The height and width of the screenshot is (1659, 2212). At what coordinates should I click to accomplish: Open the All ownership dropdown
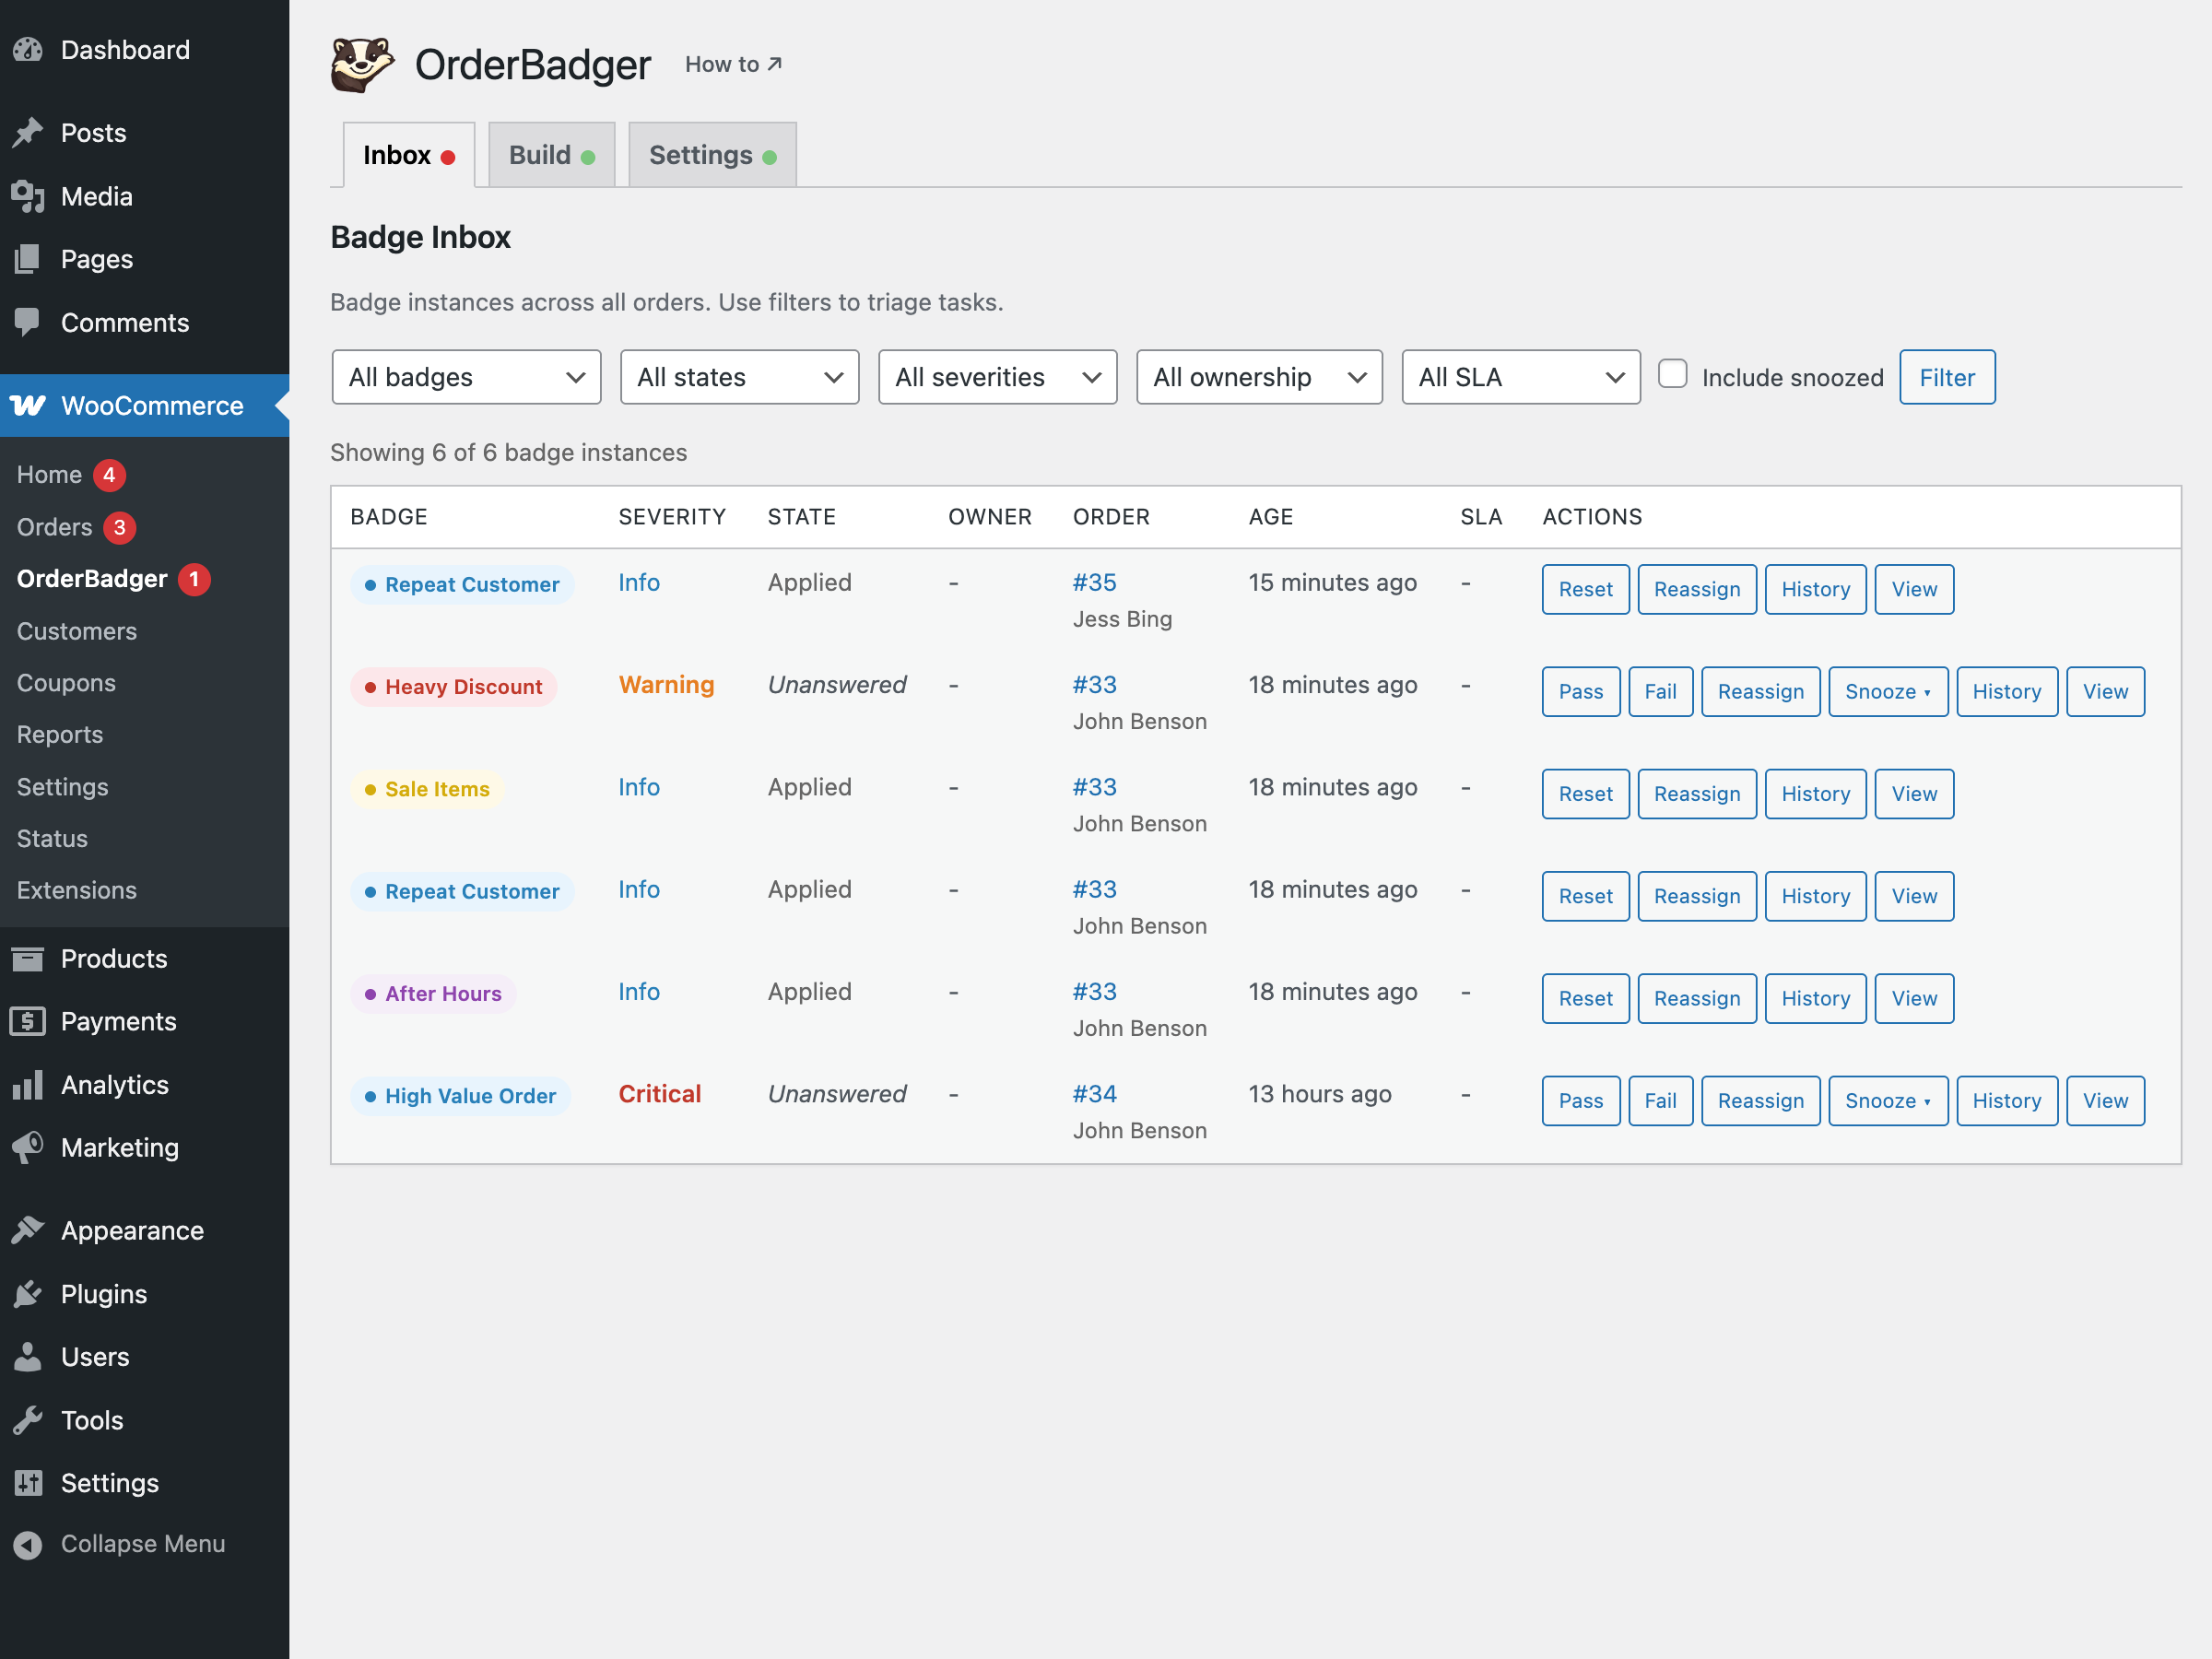[1259, 377]
